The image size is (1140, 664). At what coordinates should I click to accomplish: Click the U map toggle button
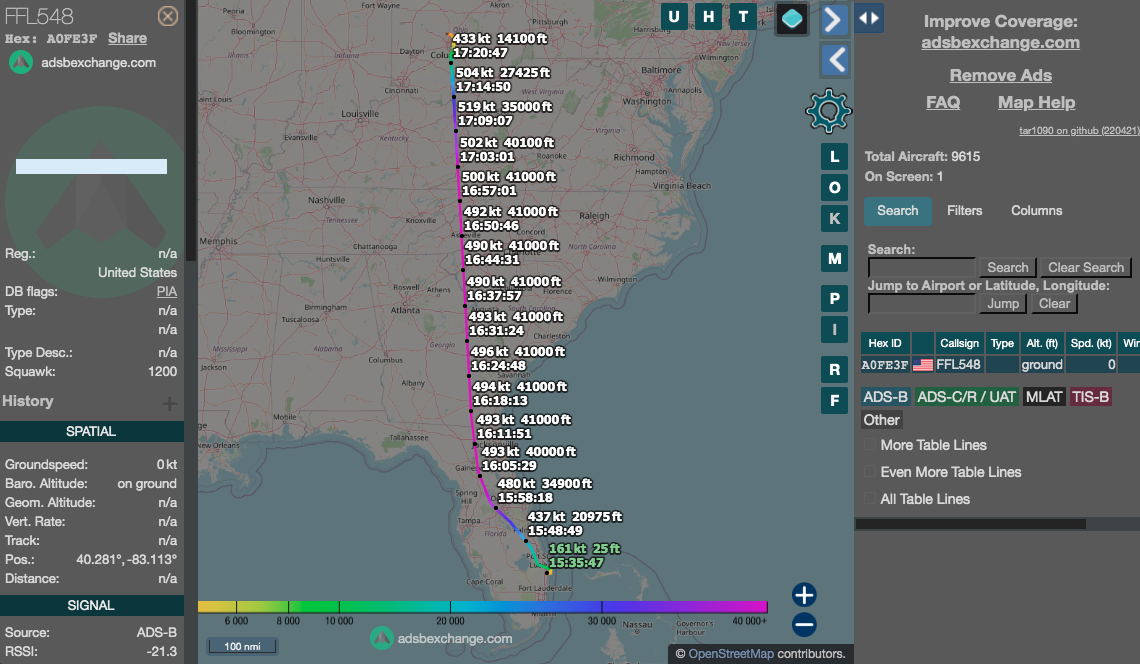point(674,16)
